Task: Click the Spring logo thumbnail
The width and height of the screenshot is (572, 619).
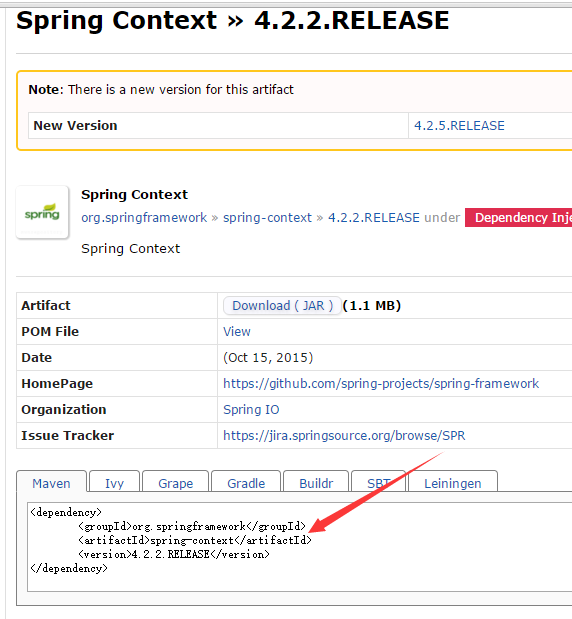Action: pyautogui.click(x=42, y=212)
